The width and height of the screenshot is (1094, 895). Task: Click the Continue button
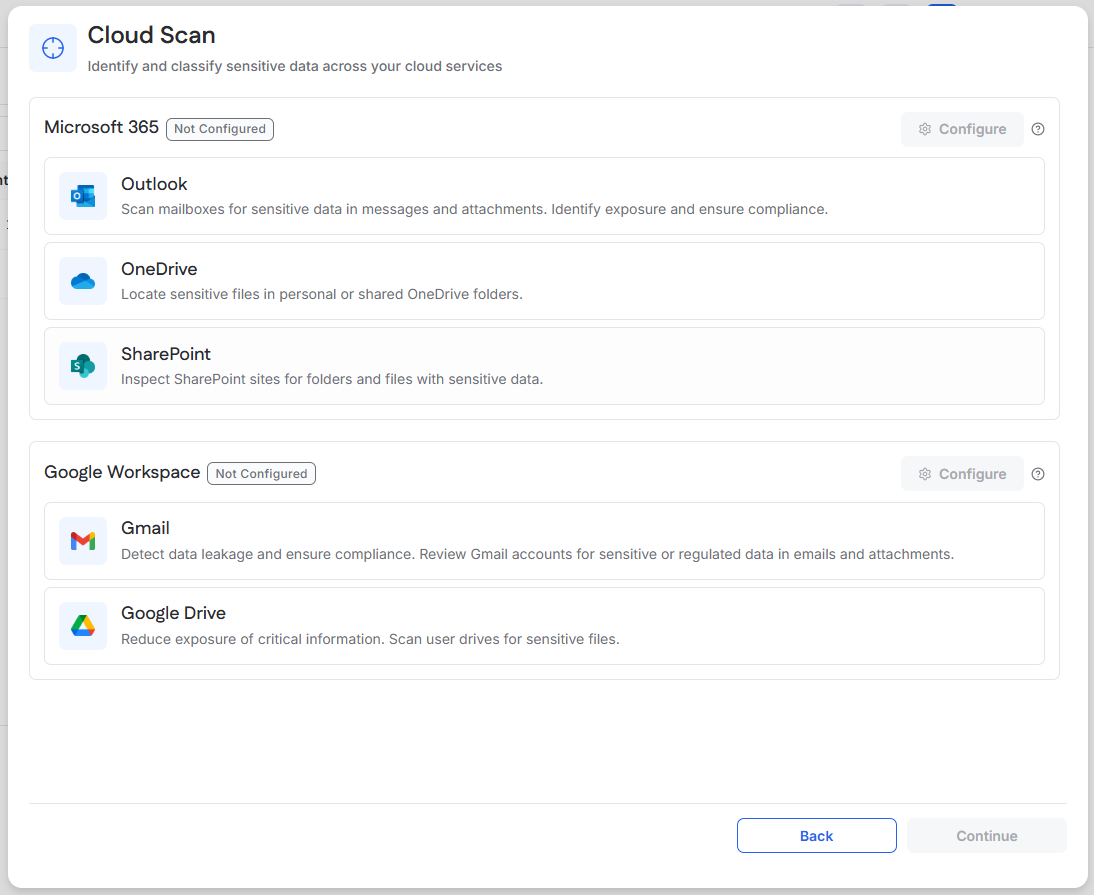(987, 836)
